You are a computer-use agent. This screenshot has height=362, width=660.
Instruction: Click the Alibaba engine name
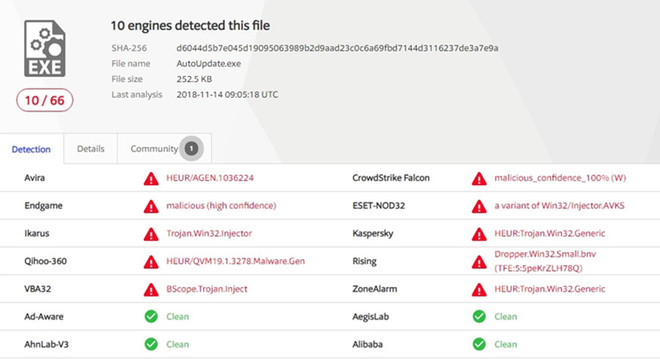click(x=367, y=344)
